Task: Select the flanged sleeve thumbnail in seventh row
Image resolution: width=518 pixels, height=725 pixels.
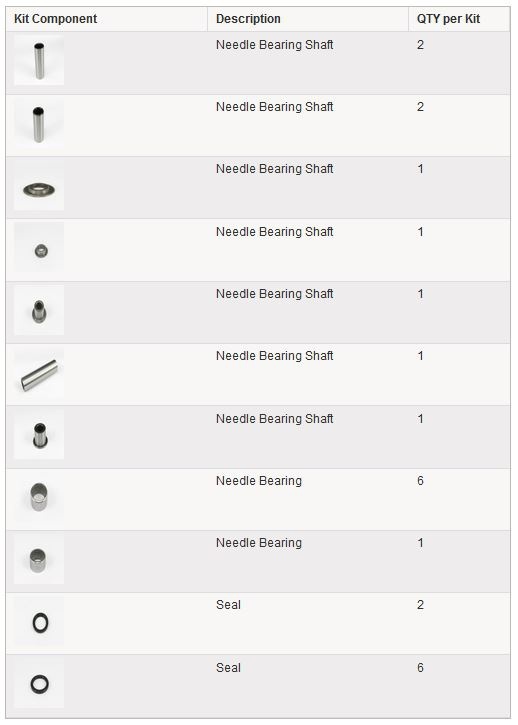Action: [x=39, y=435]
